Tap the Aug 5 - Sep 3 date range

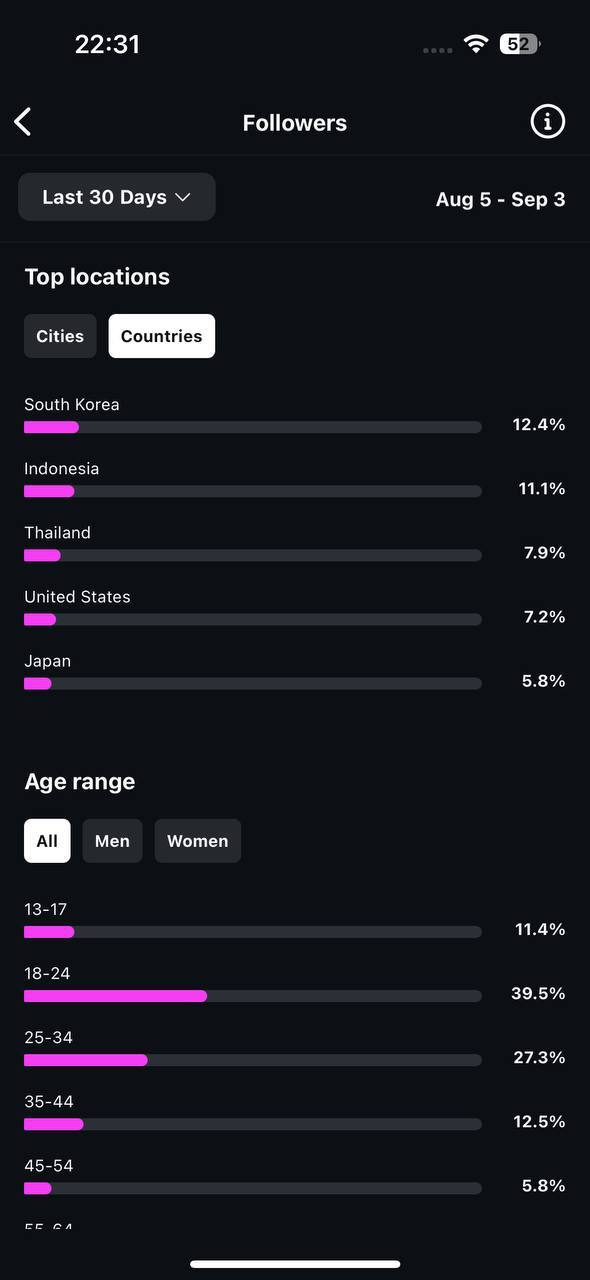click(500, 199)
